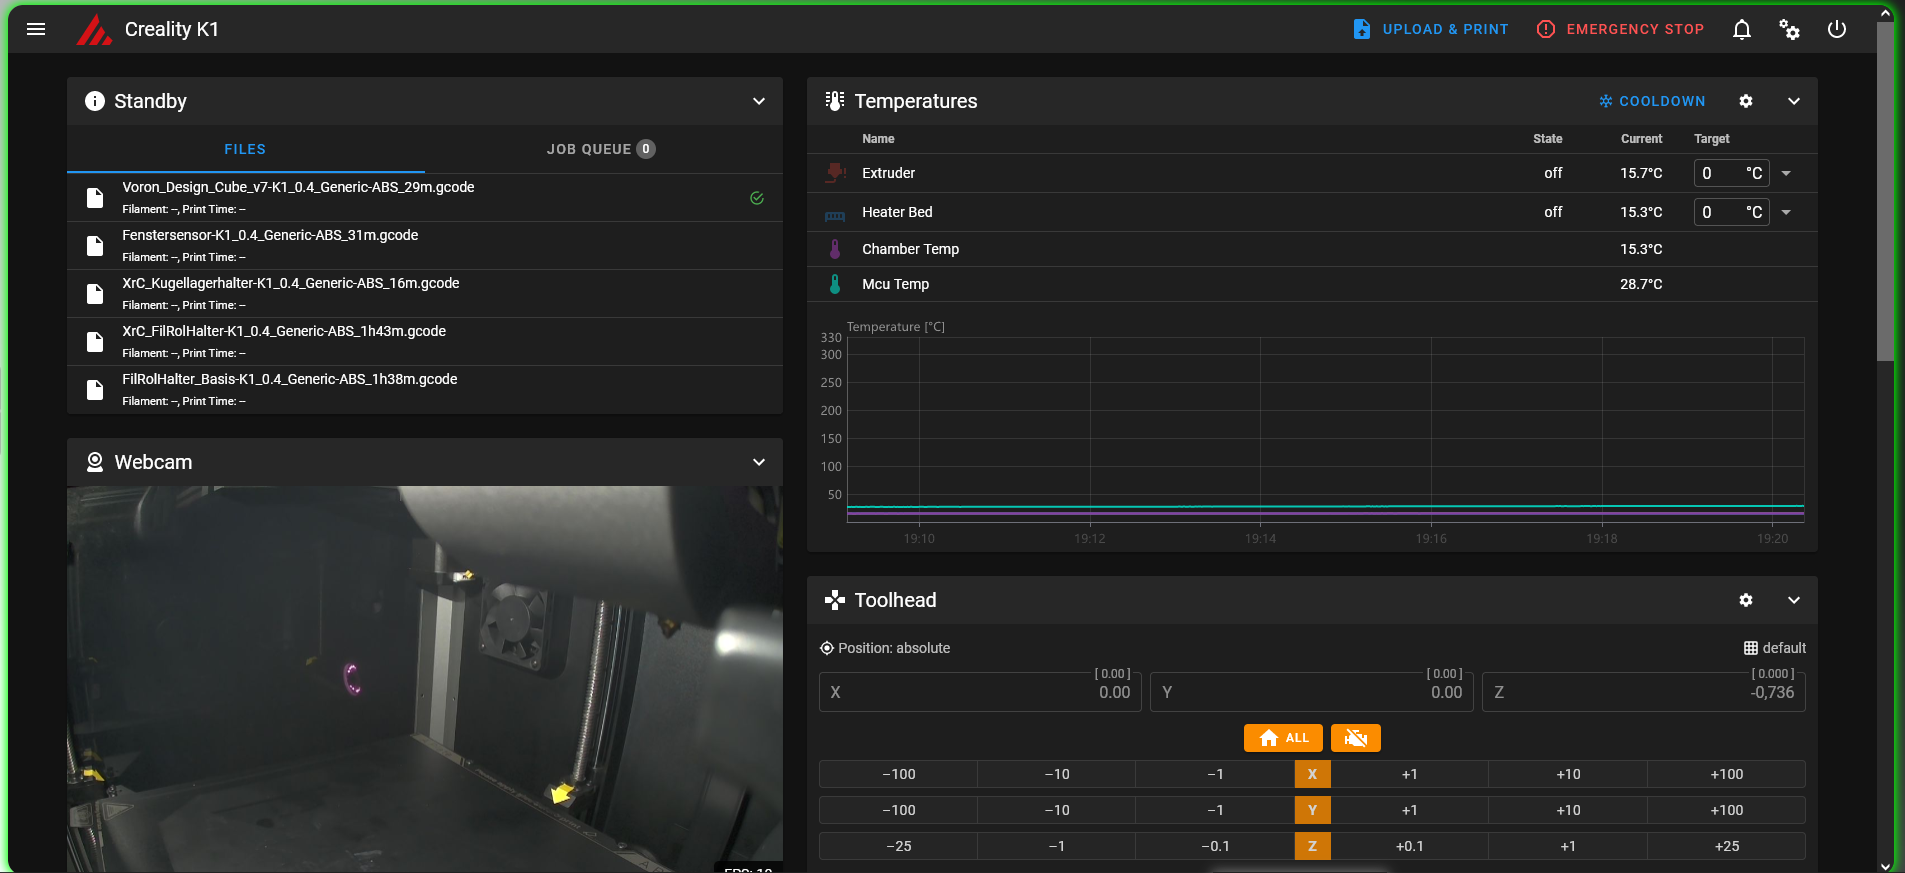Open Extruder target temperature preset dropdown

pyautogui.click(x=1786, y=173)
